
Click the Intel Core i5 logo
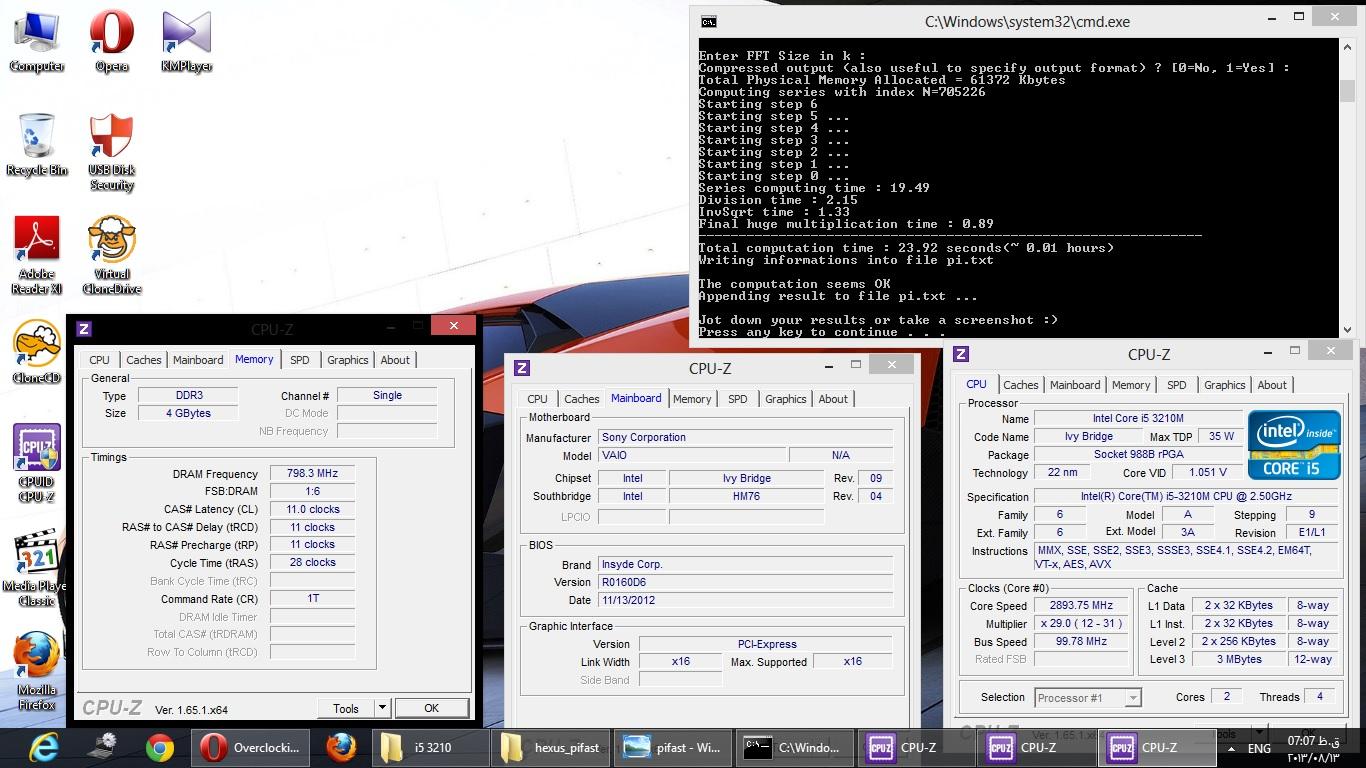coord(1294,444)
